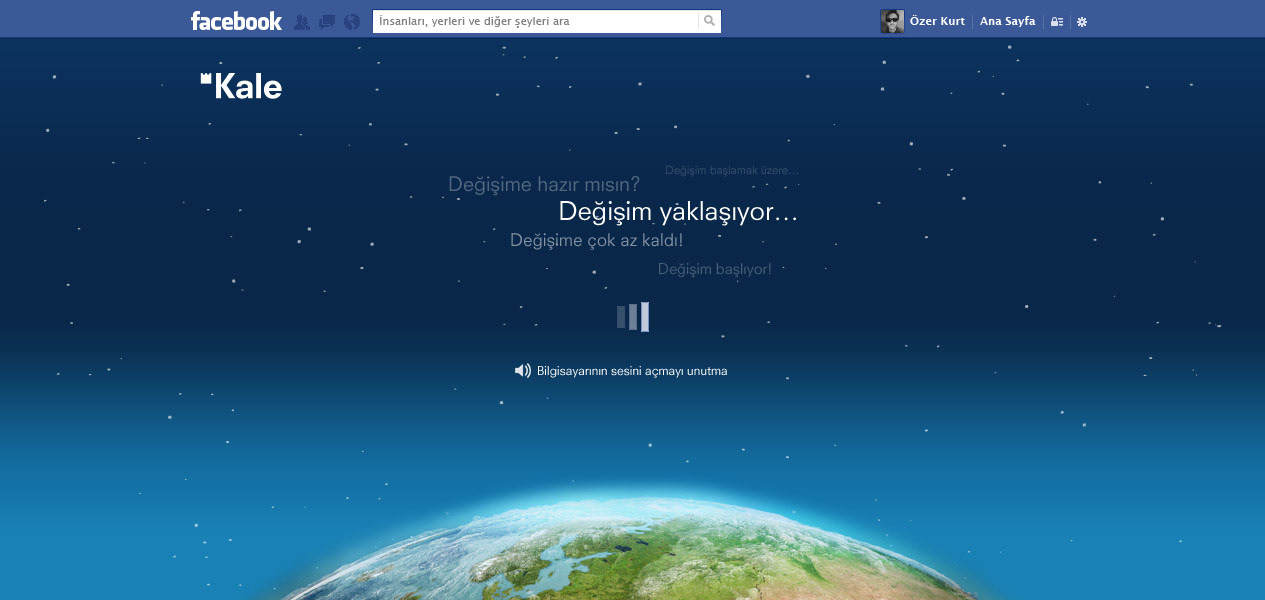Open the notifications globe icon
The image size is (1265, 600).
[x=352, y=22]
